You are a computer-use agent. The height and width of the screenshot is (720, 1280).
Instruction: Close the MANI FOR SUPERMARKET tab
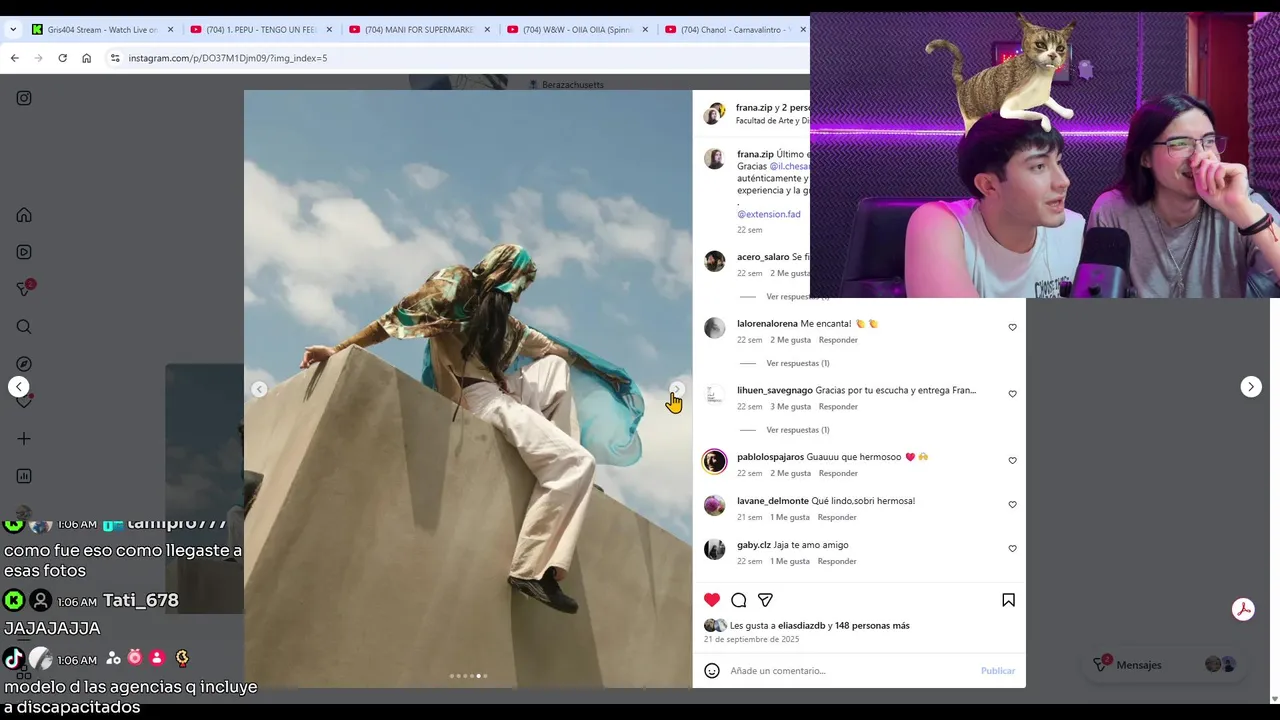point(487,30)
